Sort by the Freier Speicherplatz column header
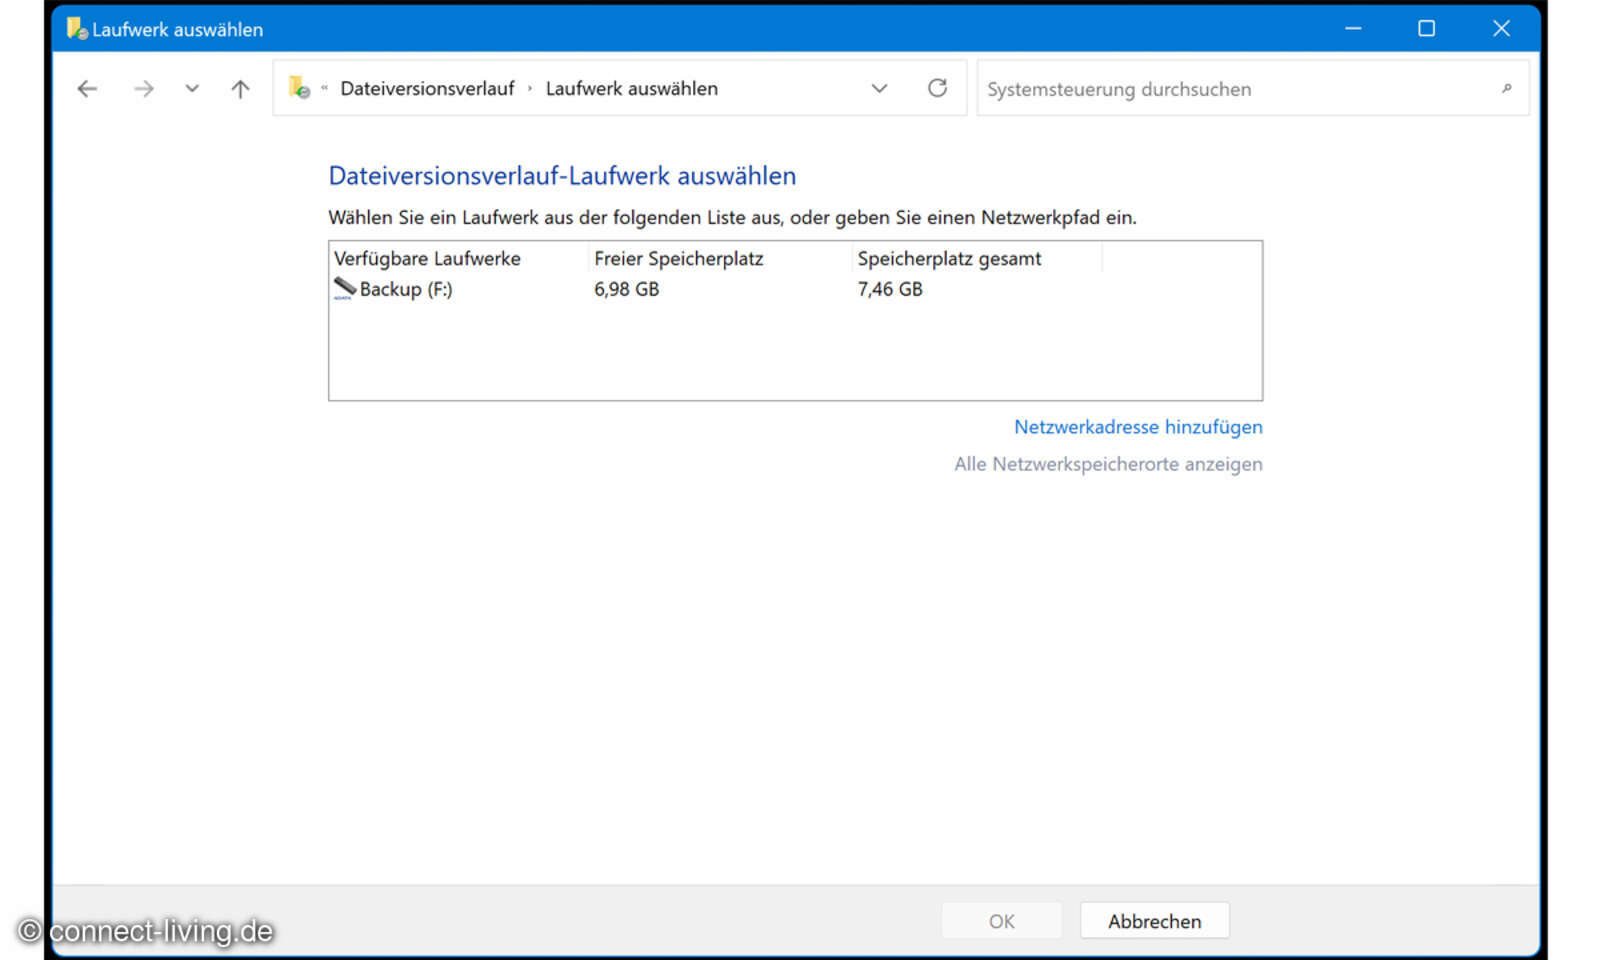 pyautogui.click(x=678, y=258)
